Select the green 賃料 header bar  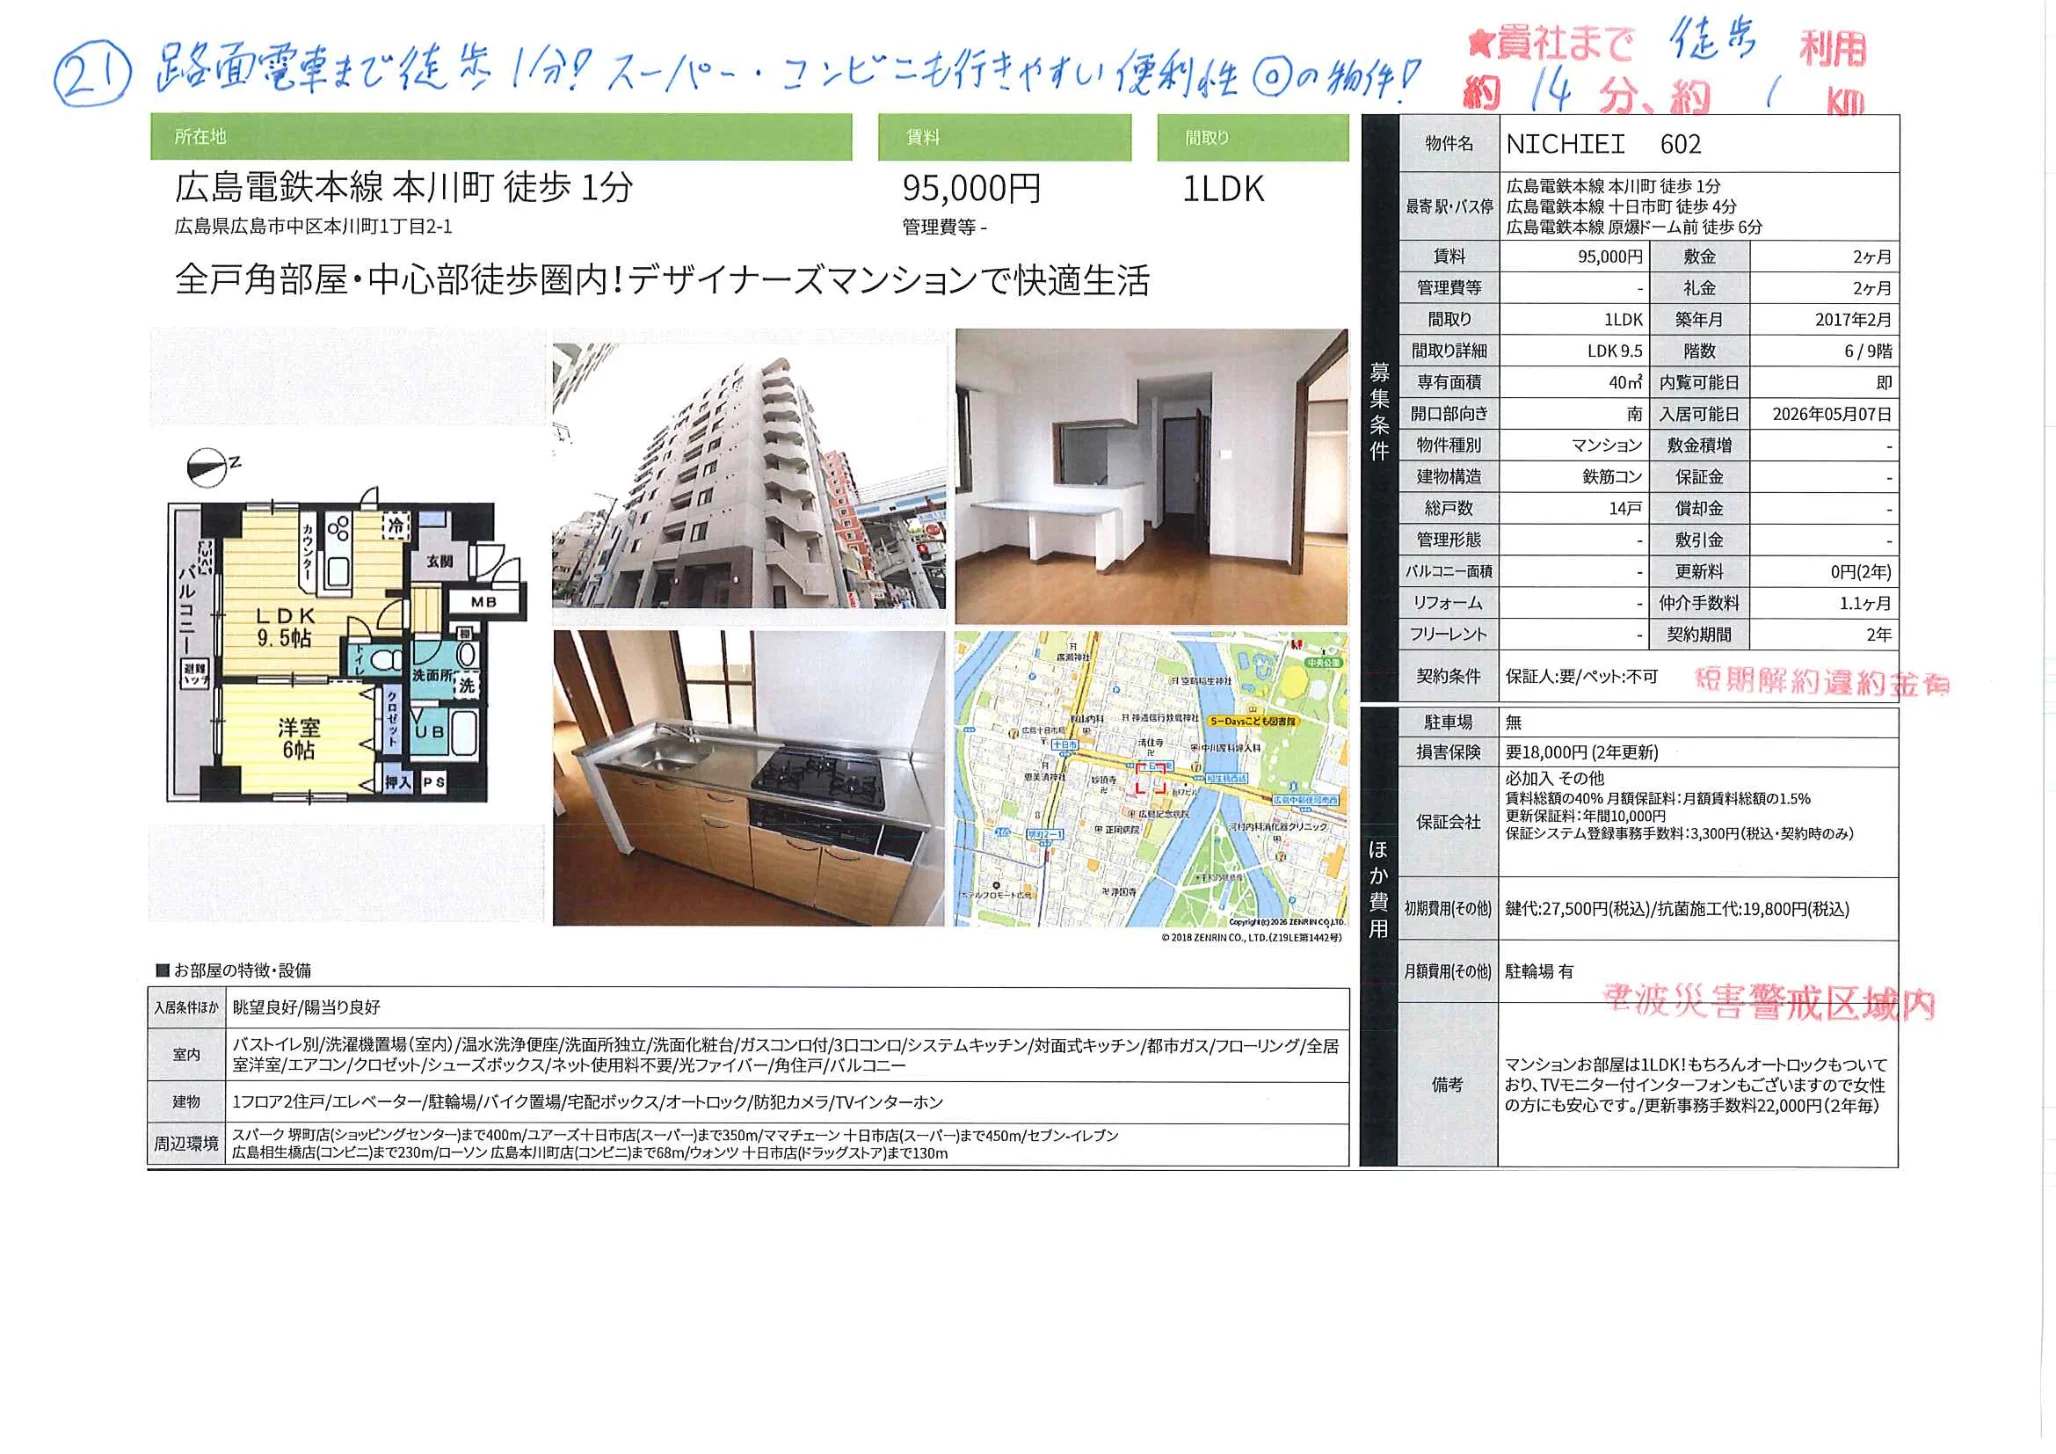coord(1004,137)
